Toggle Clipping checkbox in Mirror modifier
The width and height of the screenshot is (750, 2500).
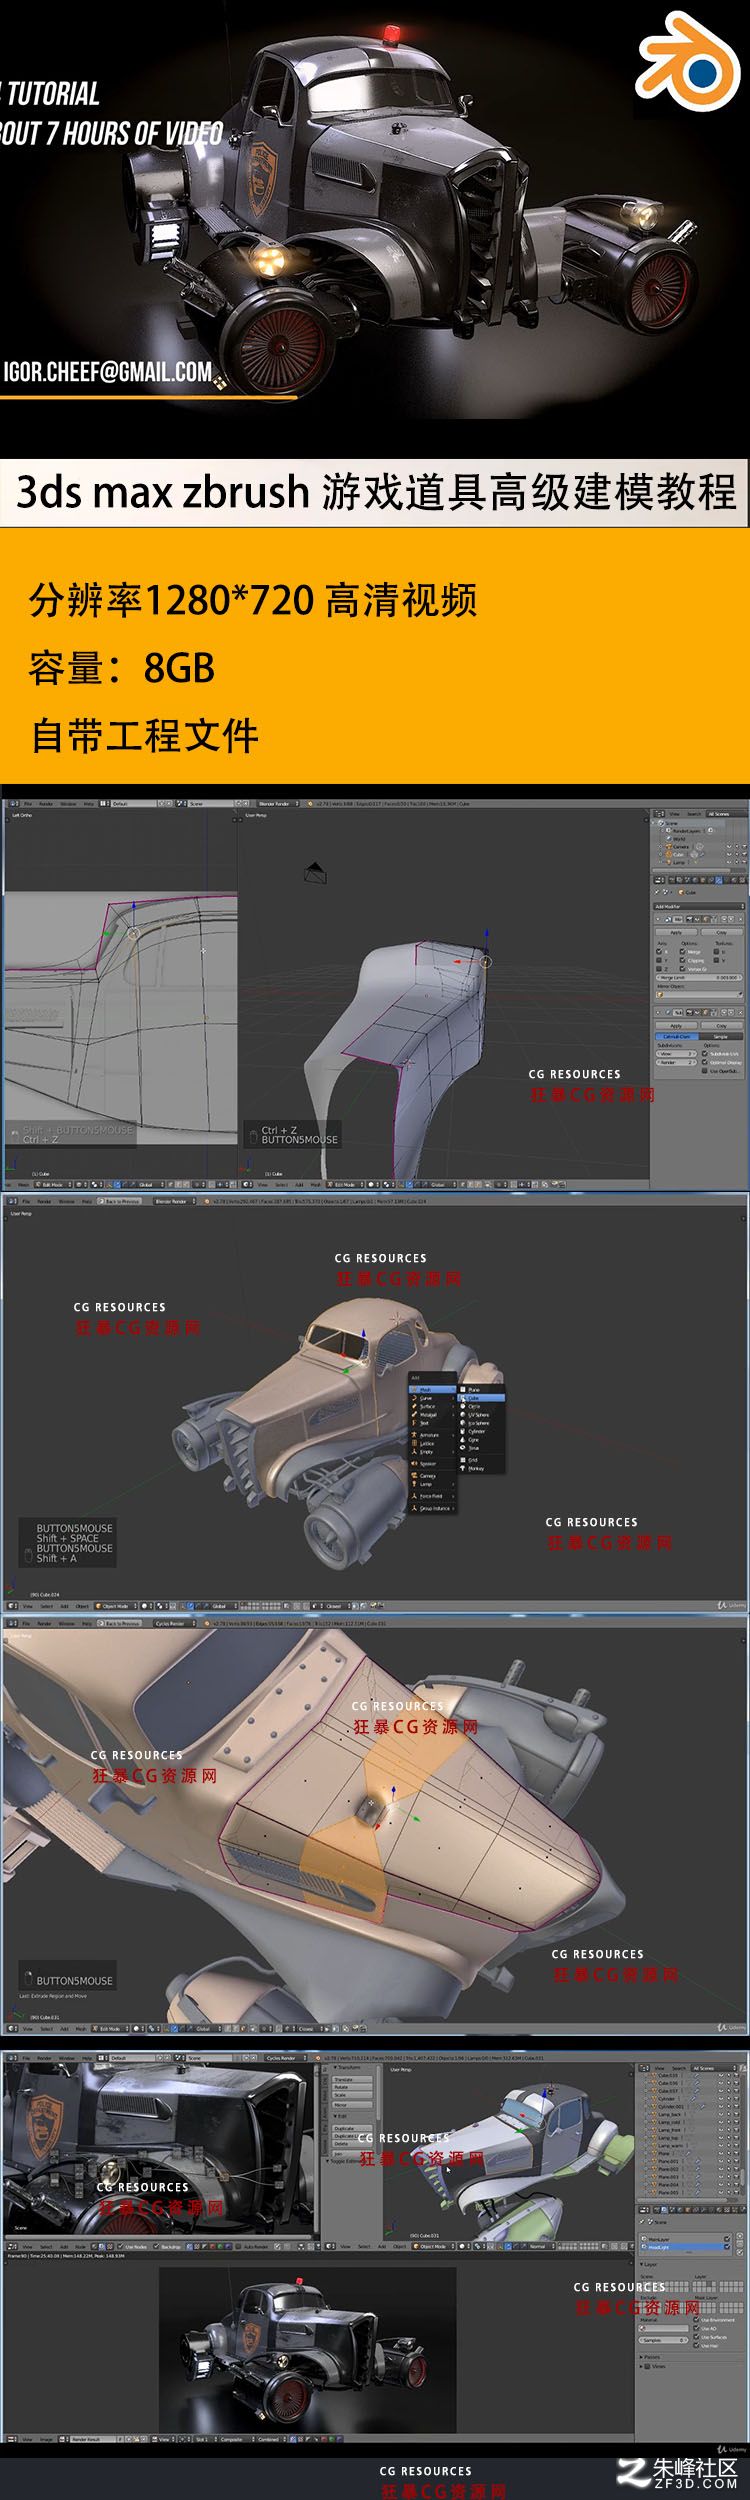[682, 960]
